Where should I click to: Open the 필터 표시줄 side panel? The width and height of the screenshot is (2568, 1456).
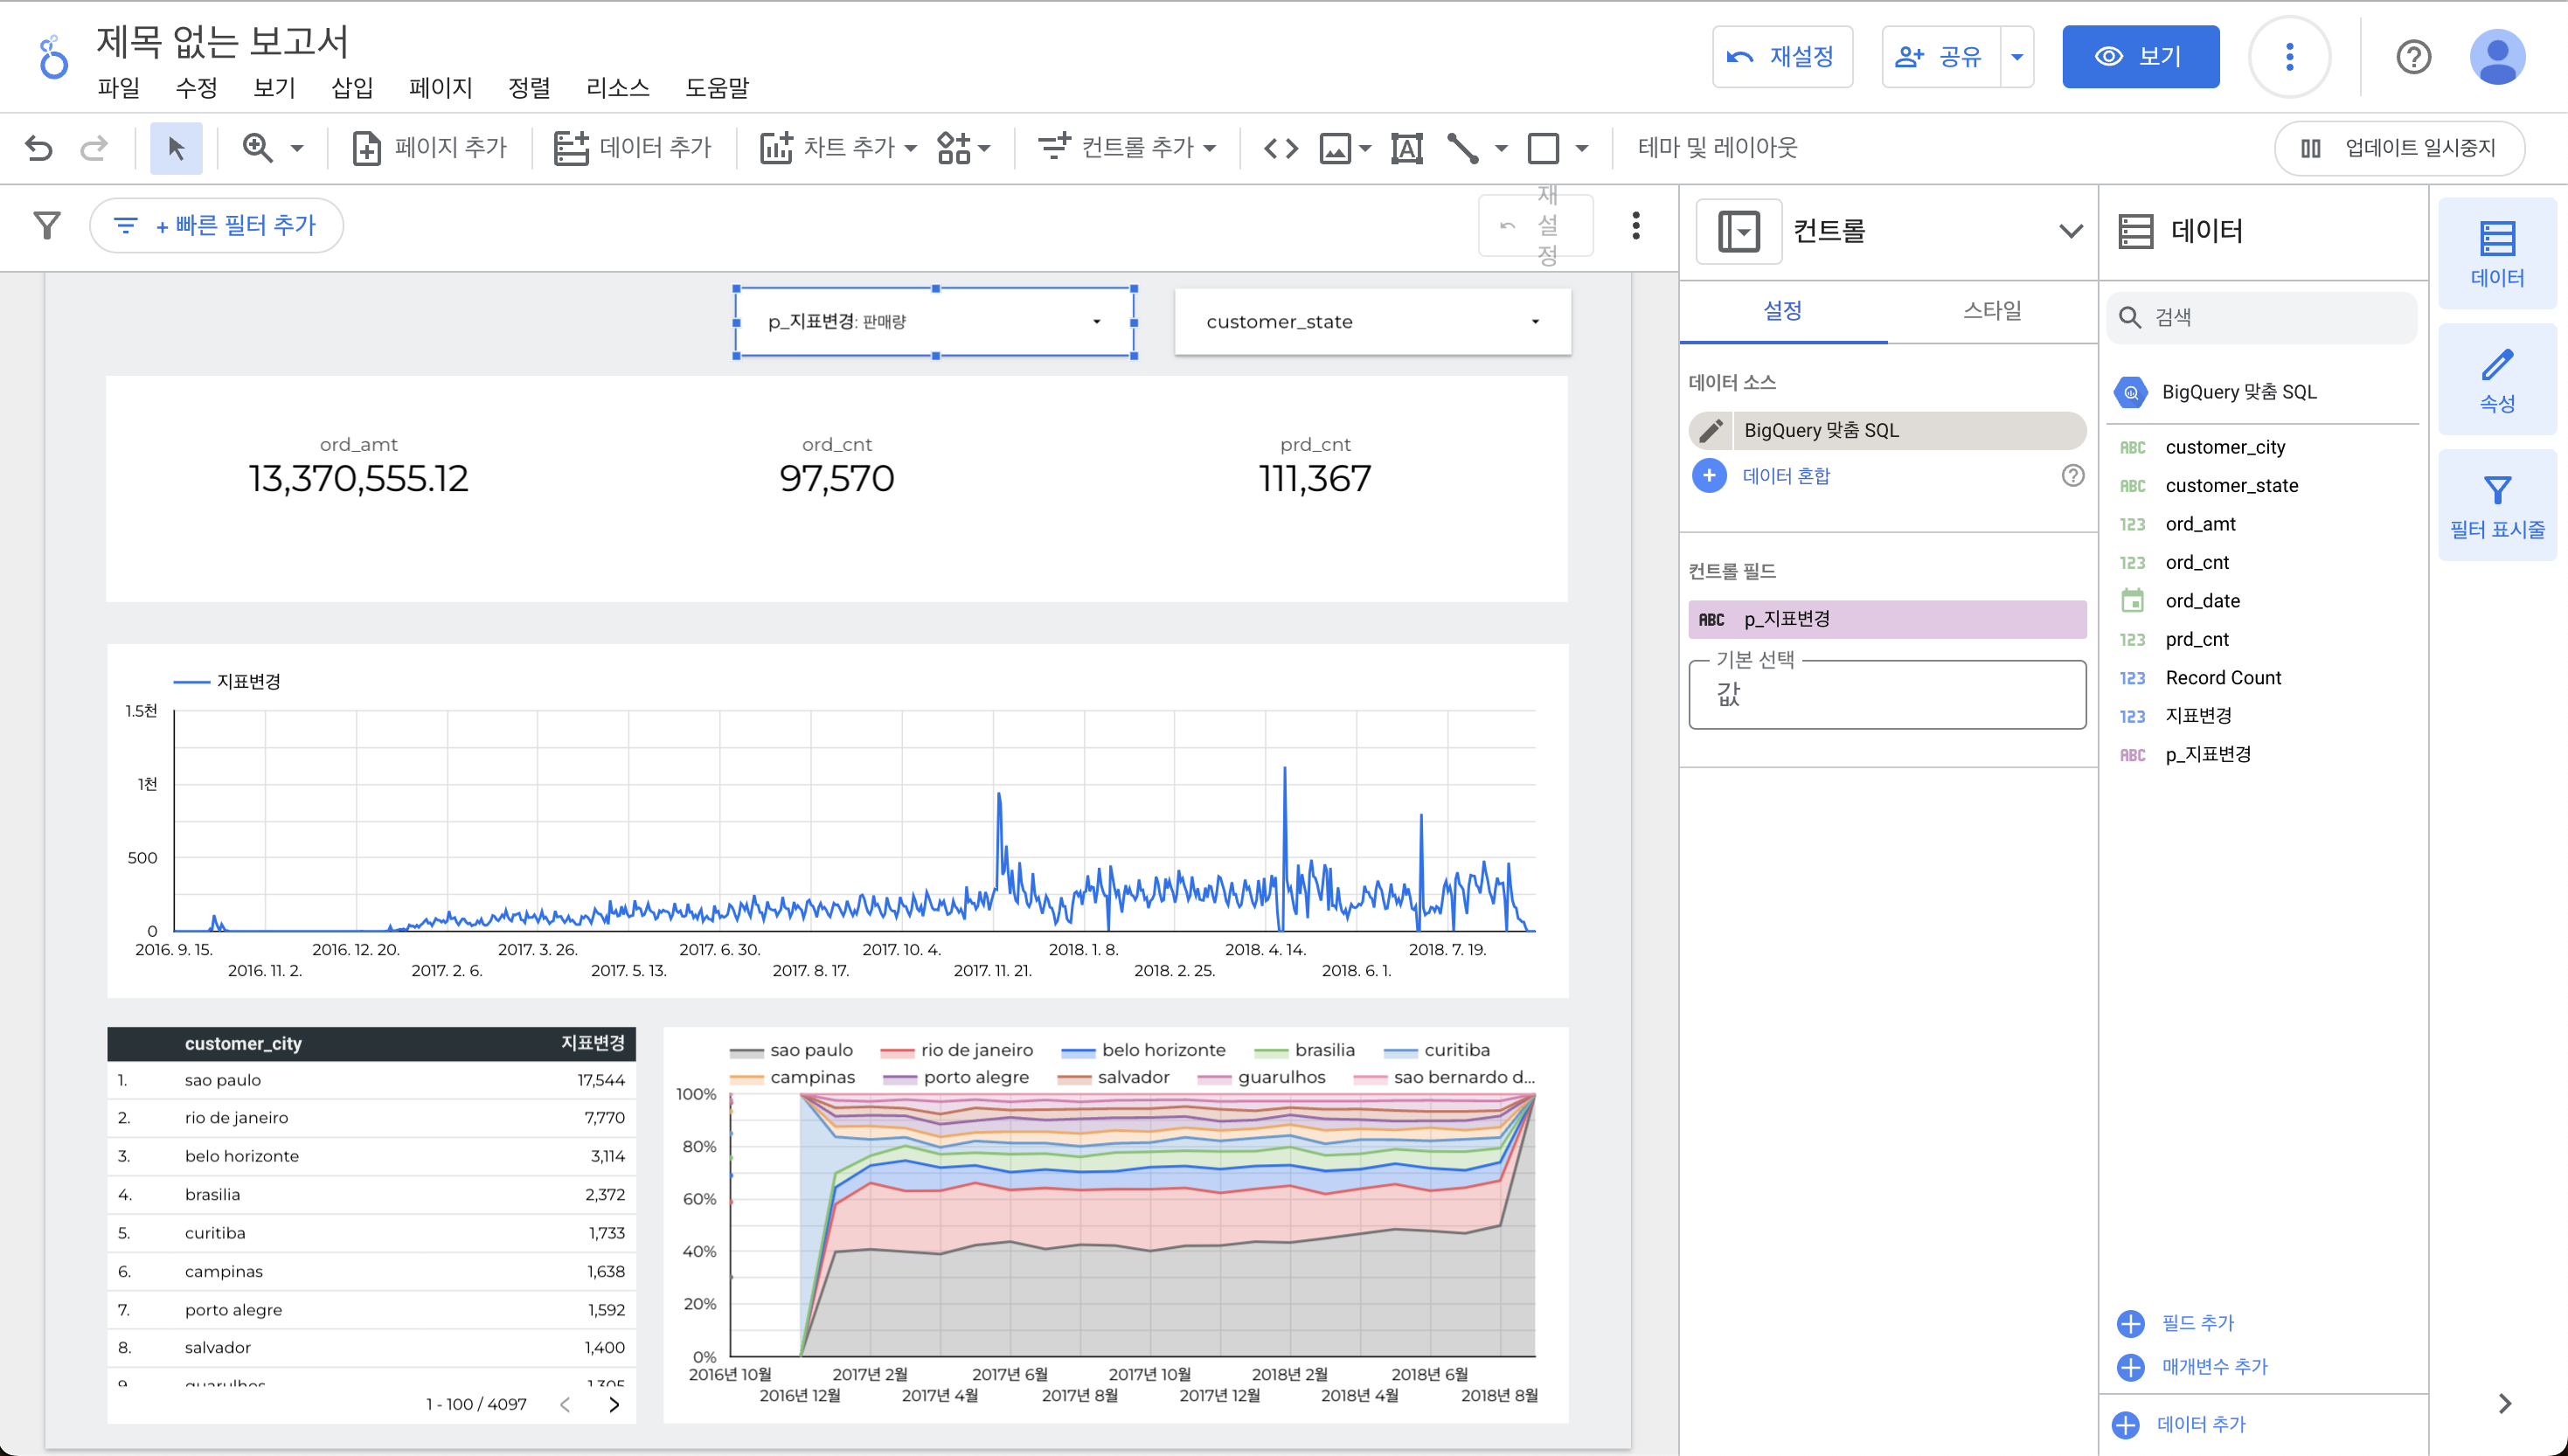click(x=2497, y=506)
